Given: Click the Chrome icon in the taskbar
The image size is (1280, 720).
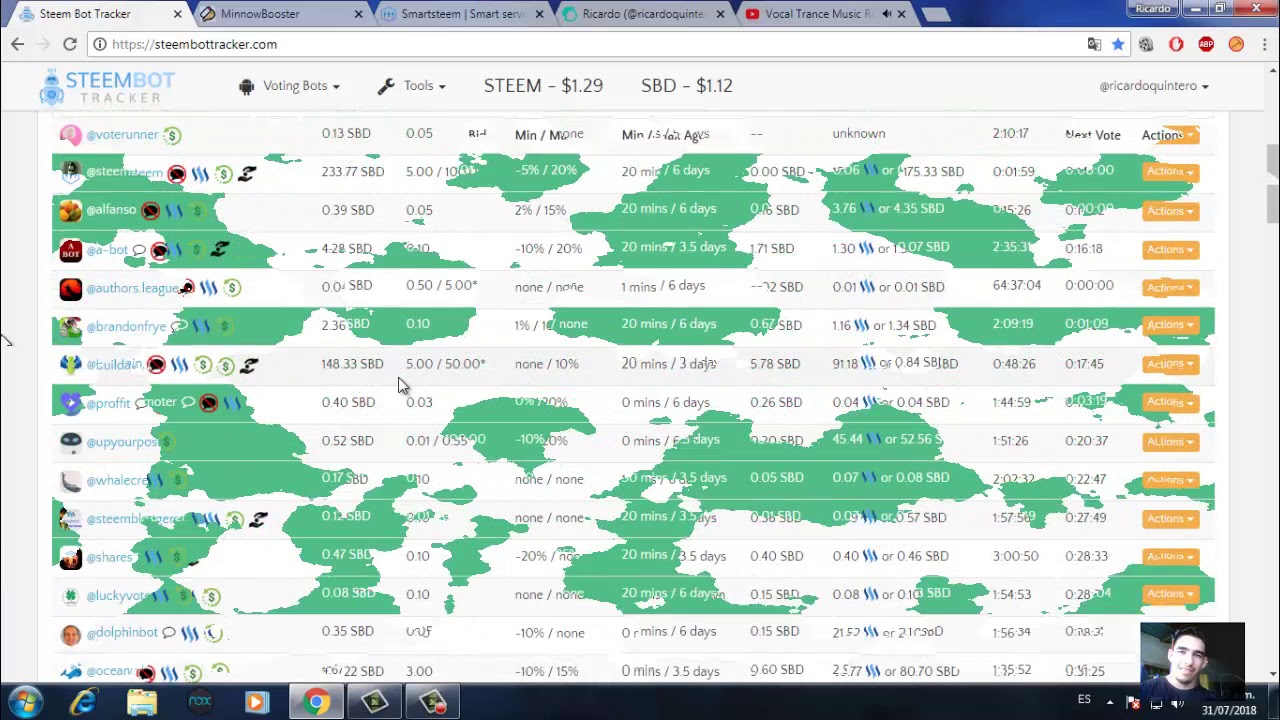Looking at the screenshot, I should tap(316, 703).
